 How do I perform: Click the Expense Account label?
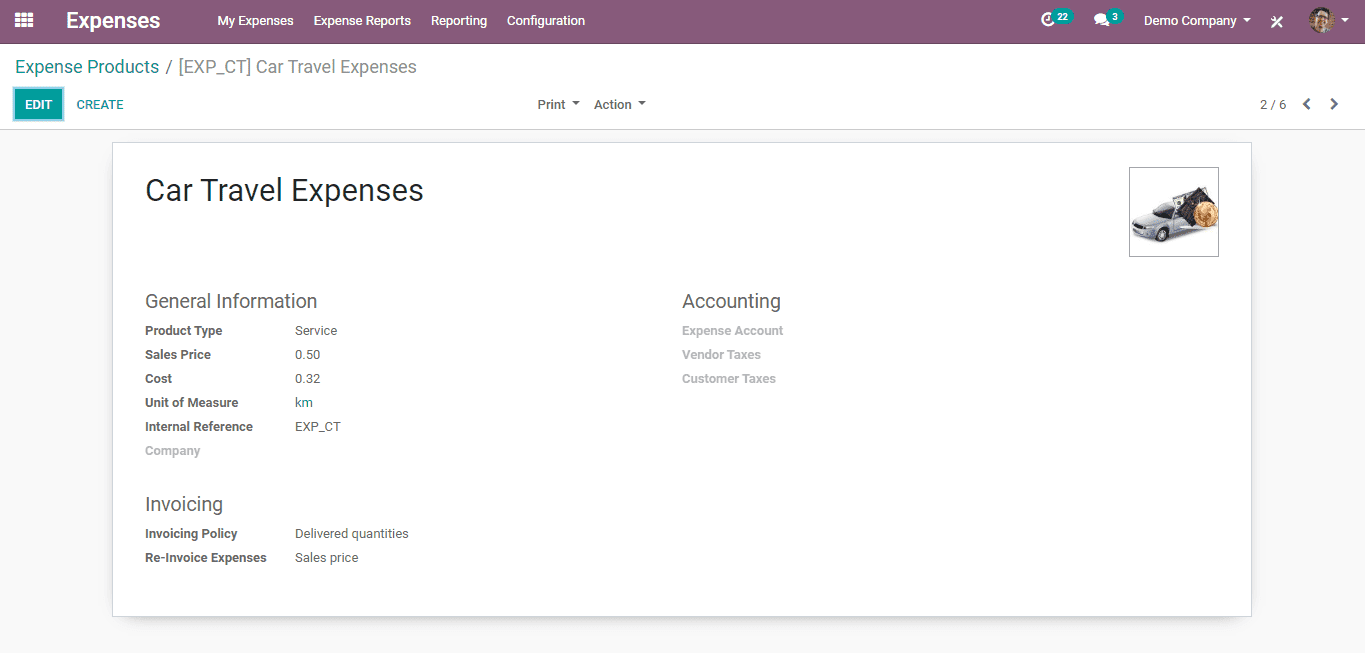pos(733,331)
